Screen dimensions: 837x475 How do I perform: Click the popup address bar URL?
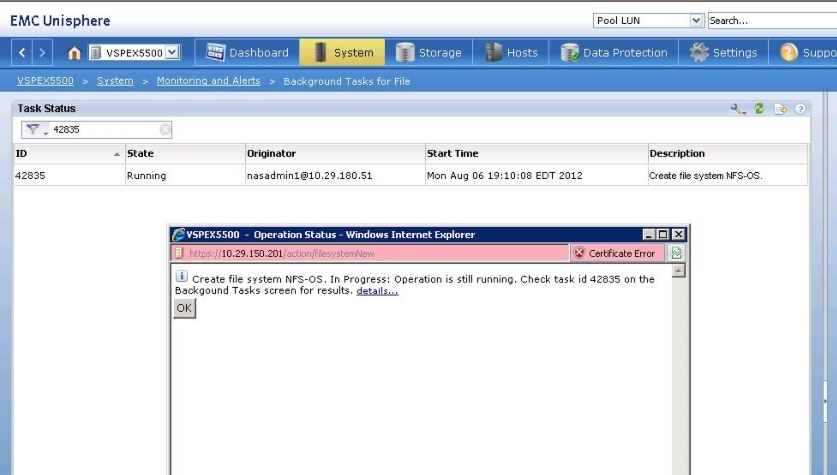tap(281, 254)
